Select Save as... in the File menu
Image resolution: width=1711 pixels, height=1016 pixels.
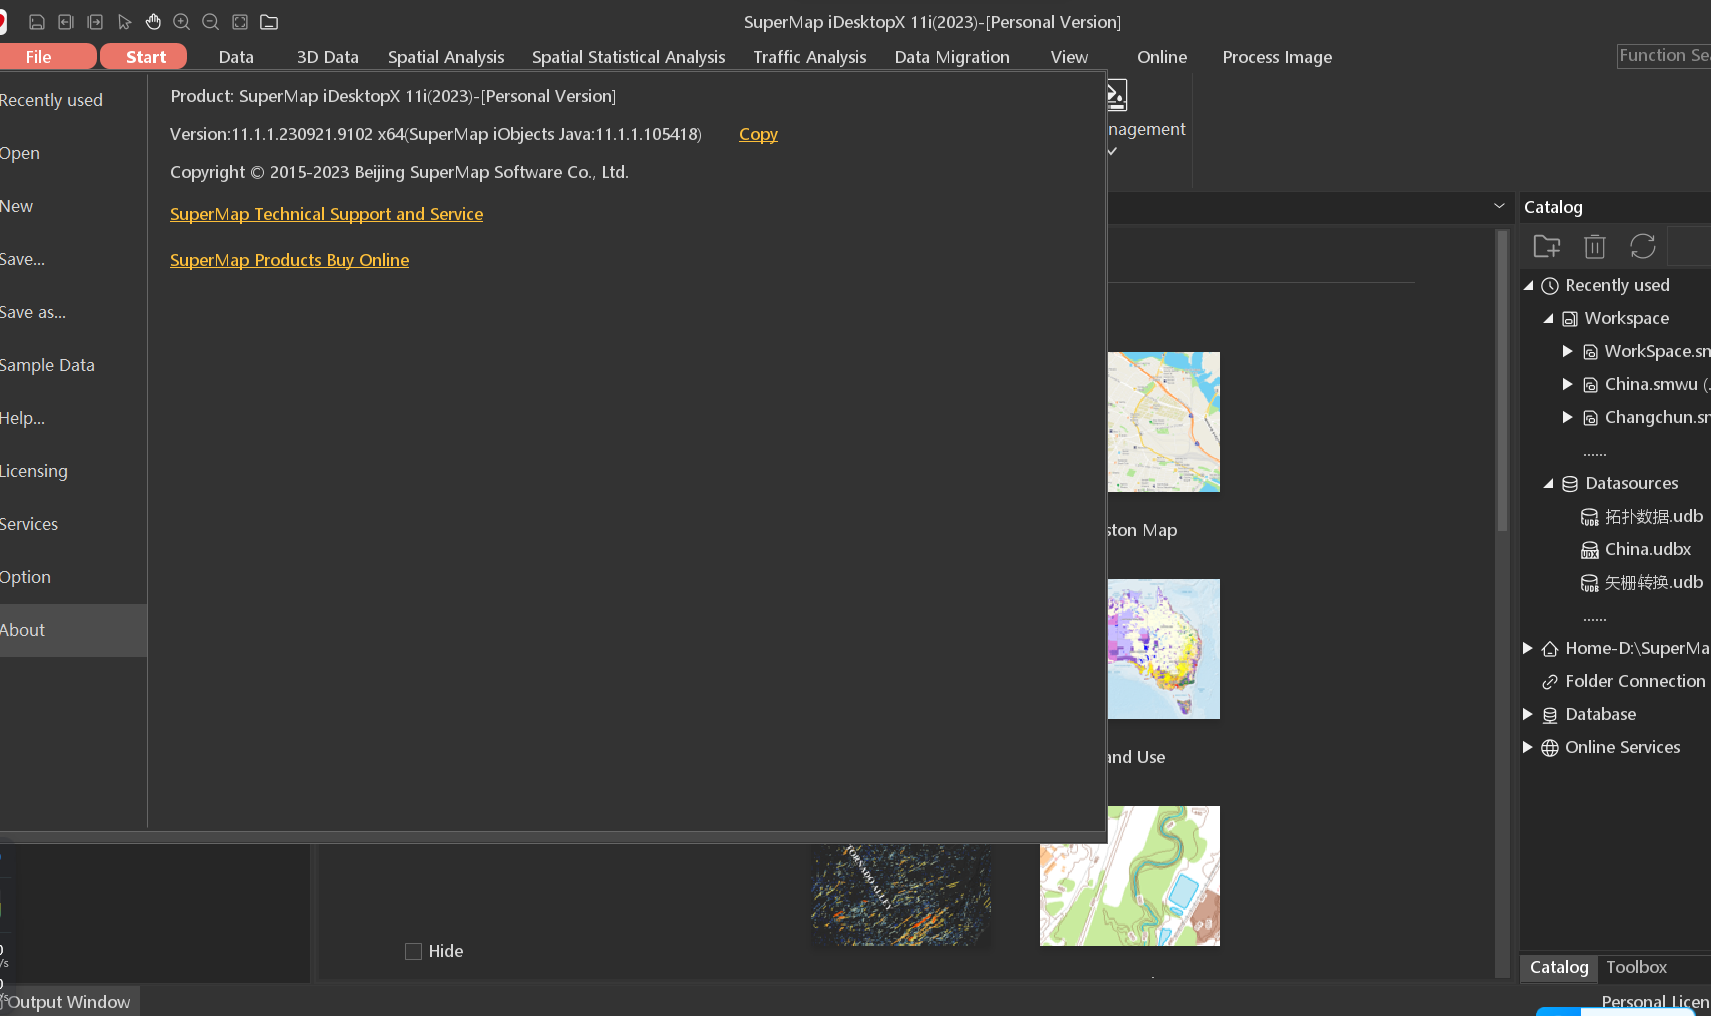73,312
